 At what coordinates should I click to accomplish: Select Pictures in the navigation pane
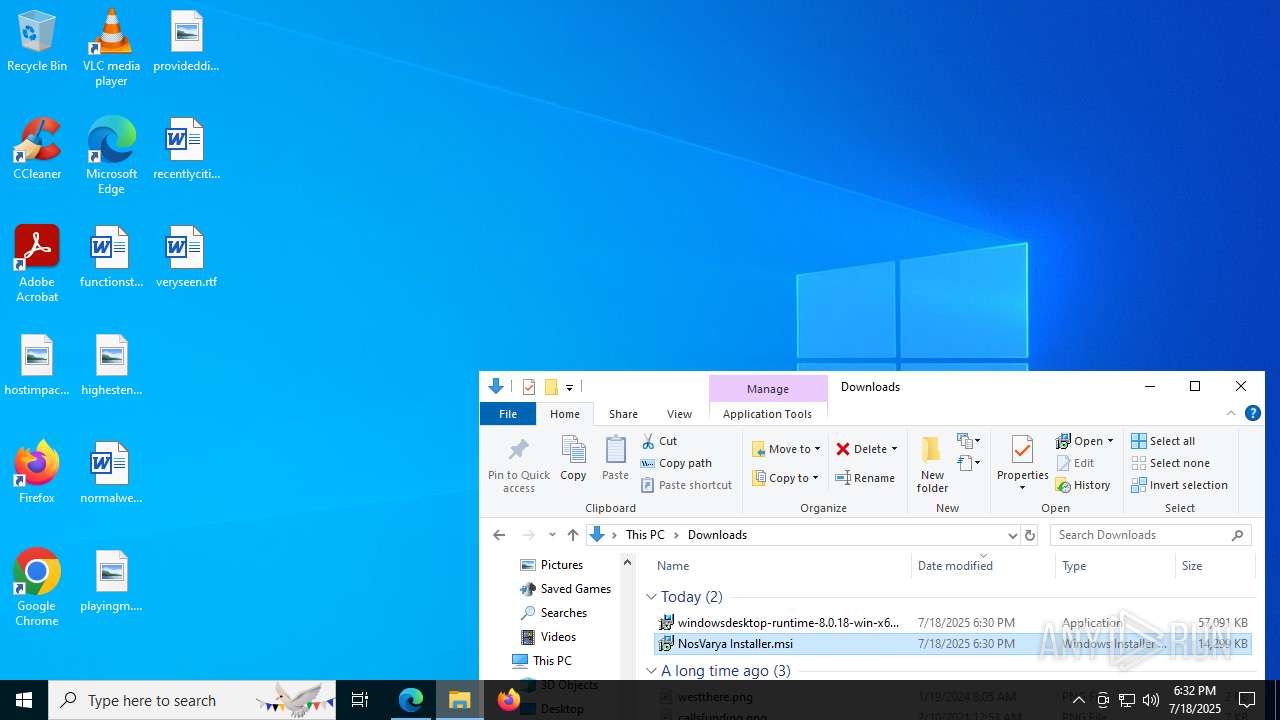click(x=551, y=565)
